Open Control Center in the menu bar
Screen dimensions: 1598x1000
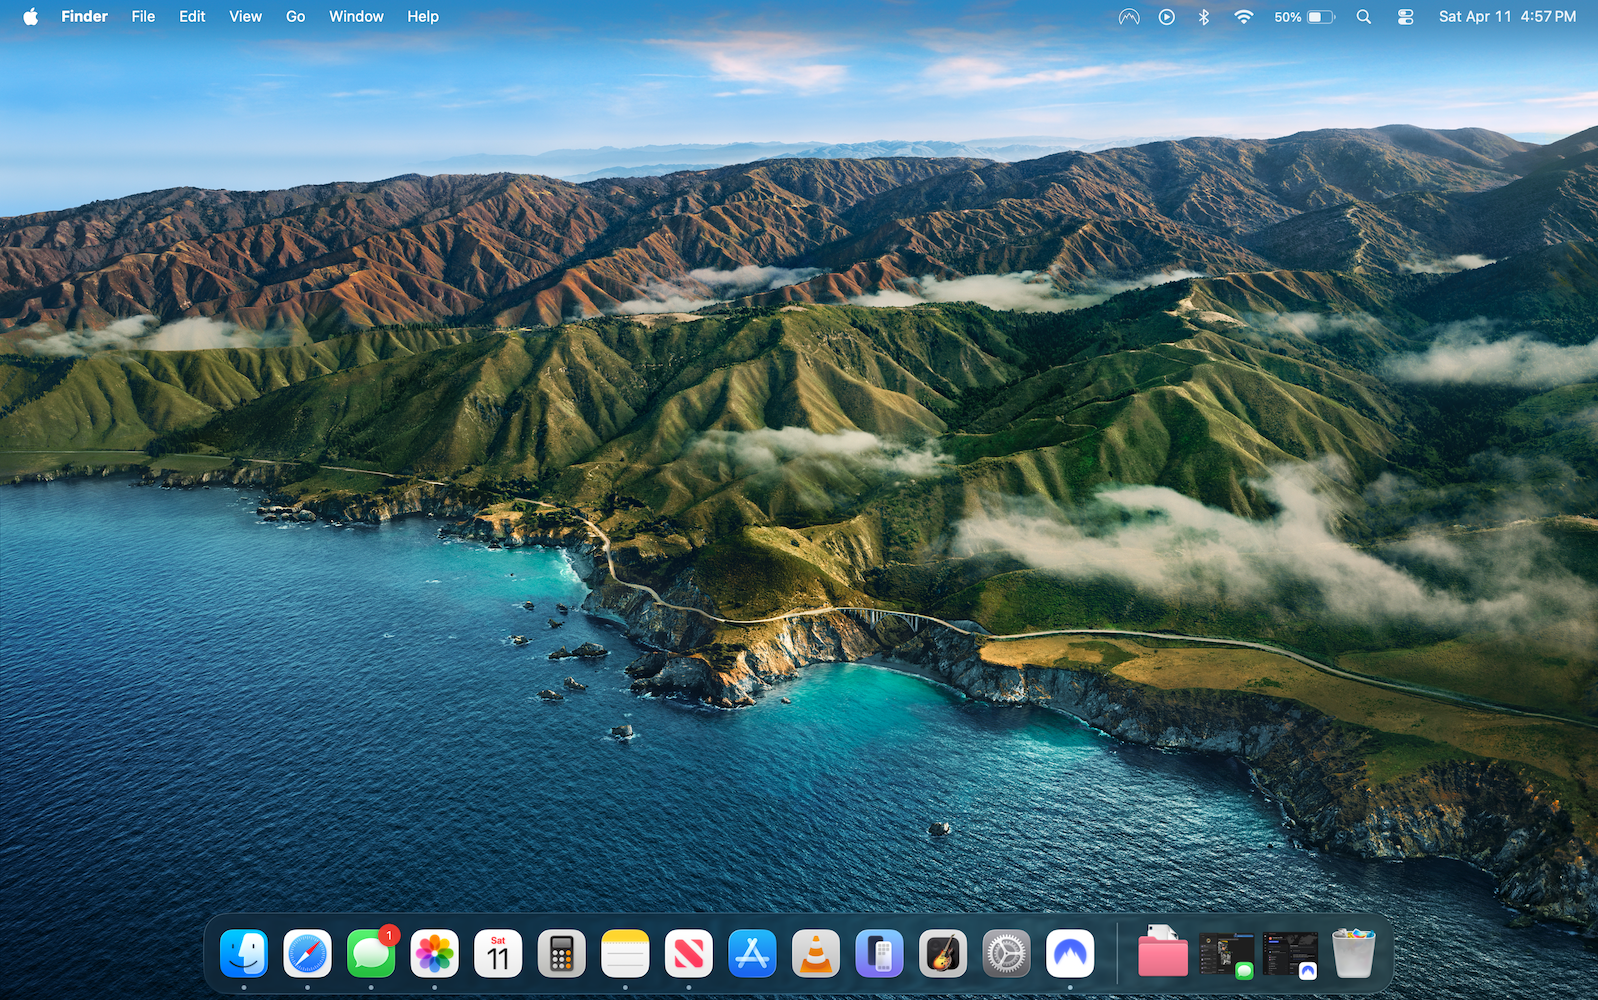click(x=1405, y=17)
